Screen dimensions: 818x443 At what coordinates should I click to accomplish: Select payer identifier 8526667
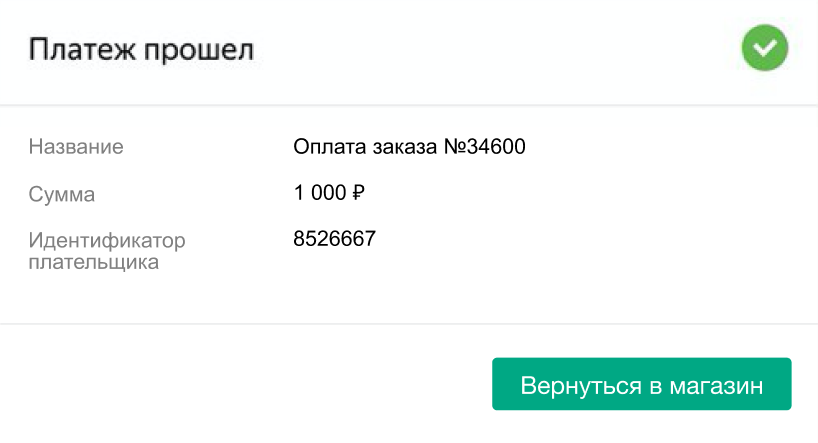point(334,239)
